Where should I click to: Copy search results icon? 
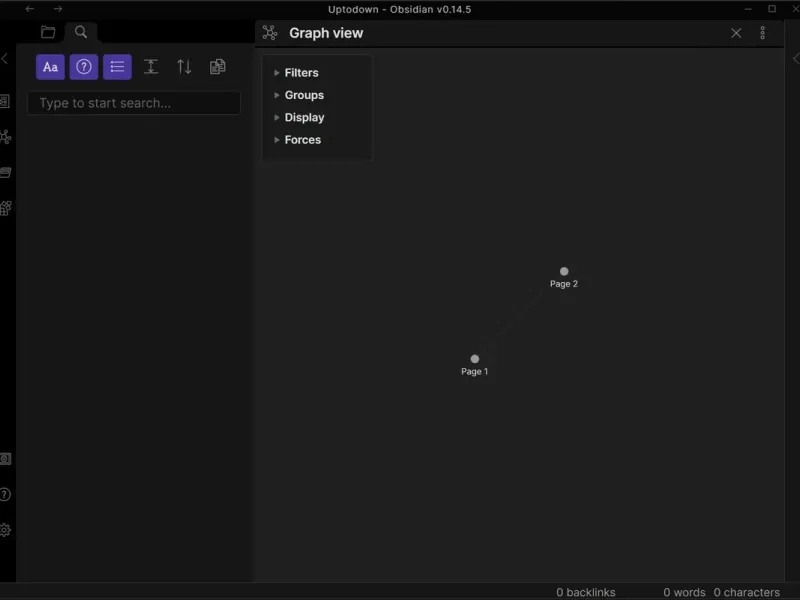tap(218, 67)
